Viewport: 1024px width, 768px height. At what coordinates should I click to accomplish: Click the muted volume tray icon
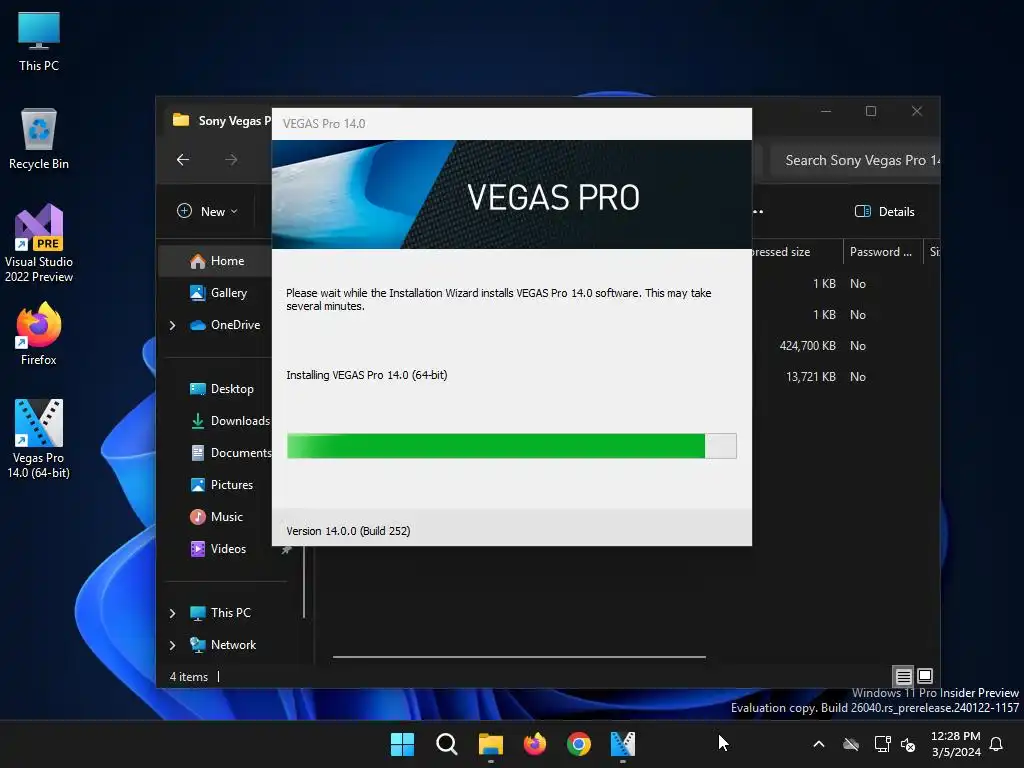tap(908, 744)
